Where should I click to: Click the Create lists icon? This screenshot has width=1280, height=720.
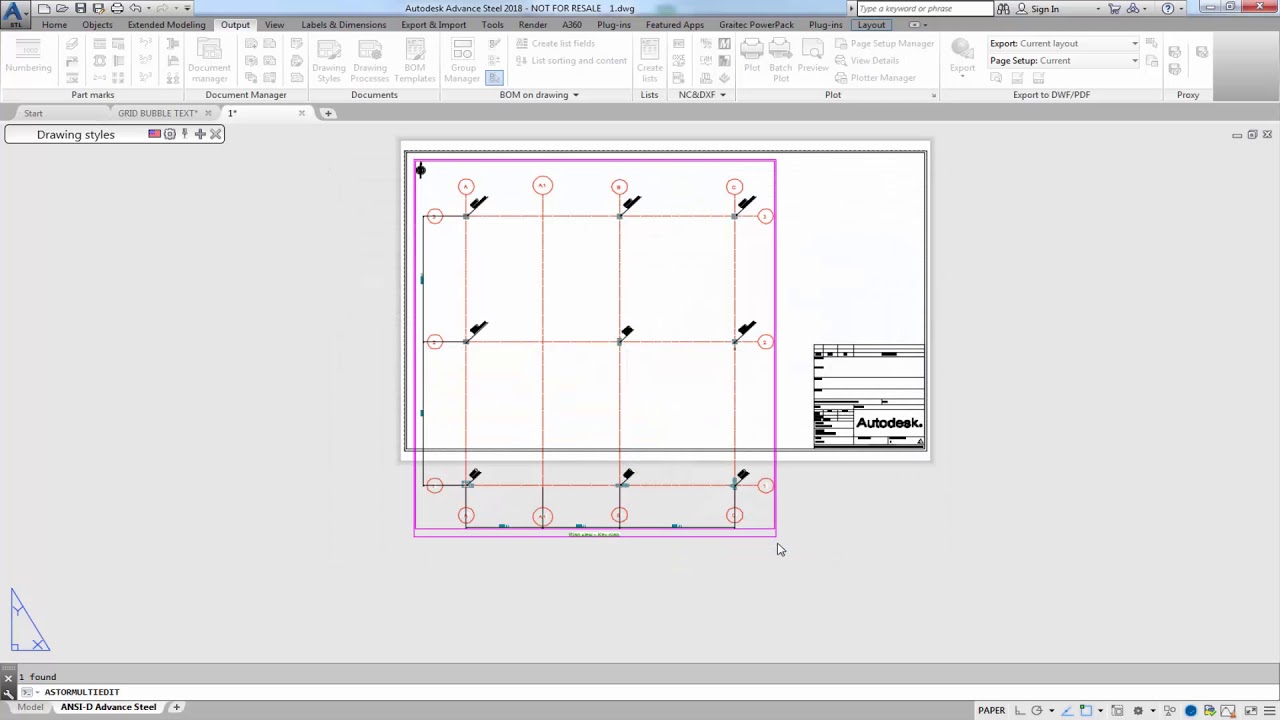(x=650, y=60)
